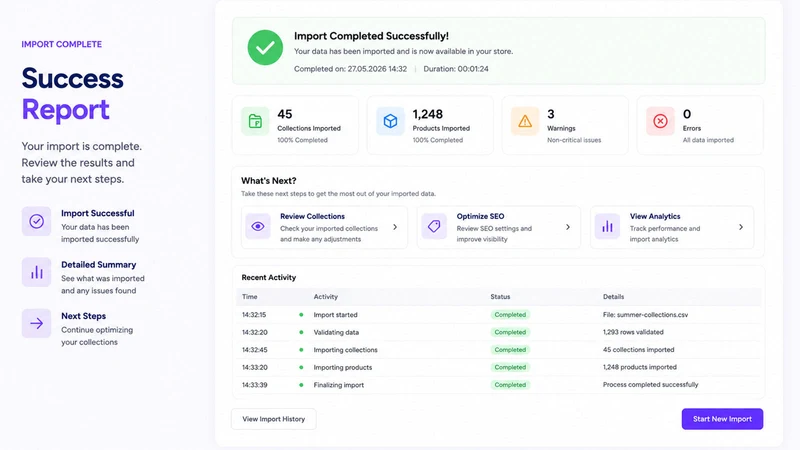This screenshot has width=800, height=450.
Task: Select the Detailed Summary sidebar heading
Action: point(98,265)
